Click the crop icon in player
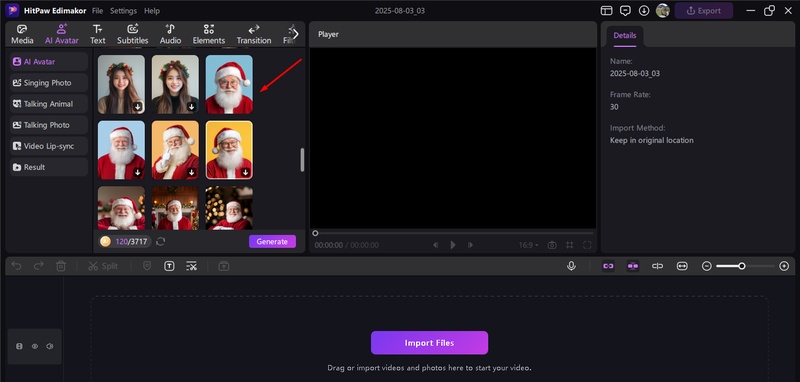 click(569, 245)
